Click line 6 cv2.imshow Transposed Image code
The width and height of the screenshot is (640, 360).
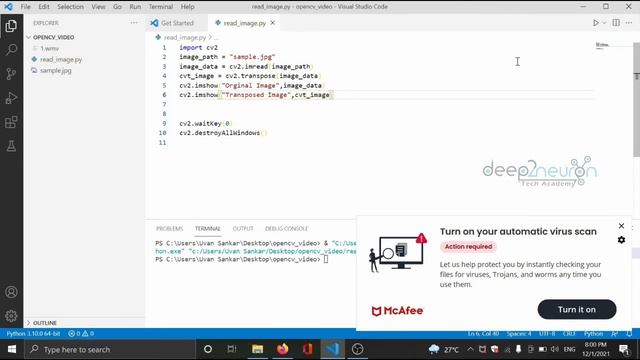point(256,95)
